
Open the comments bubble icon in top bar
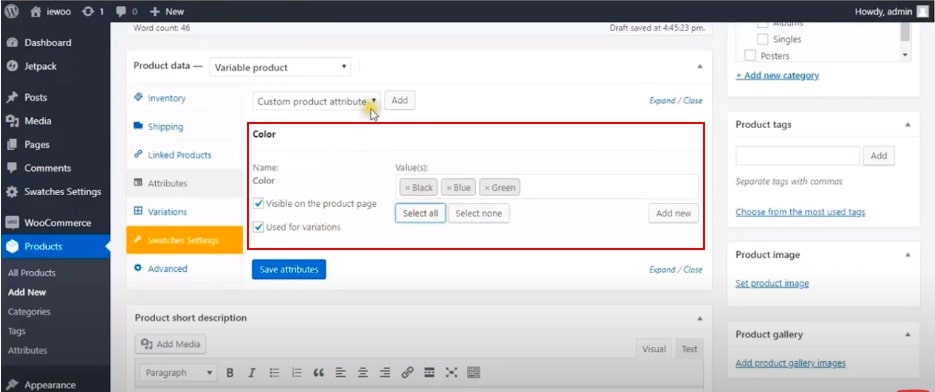(121, 11)
